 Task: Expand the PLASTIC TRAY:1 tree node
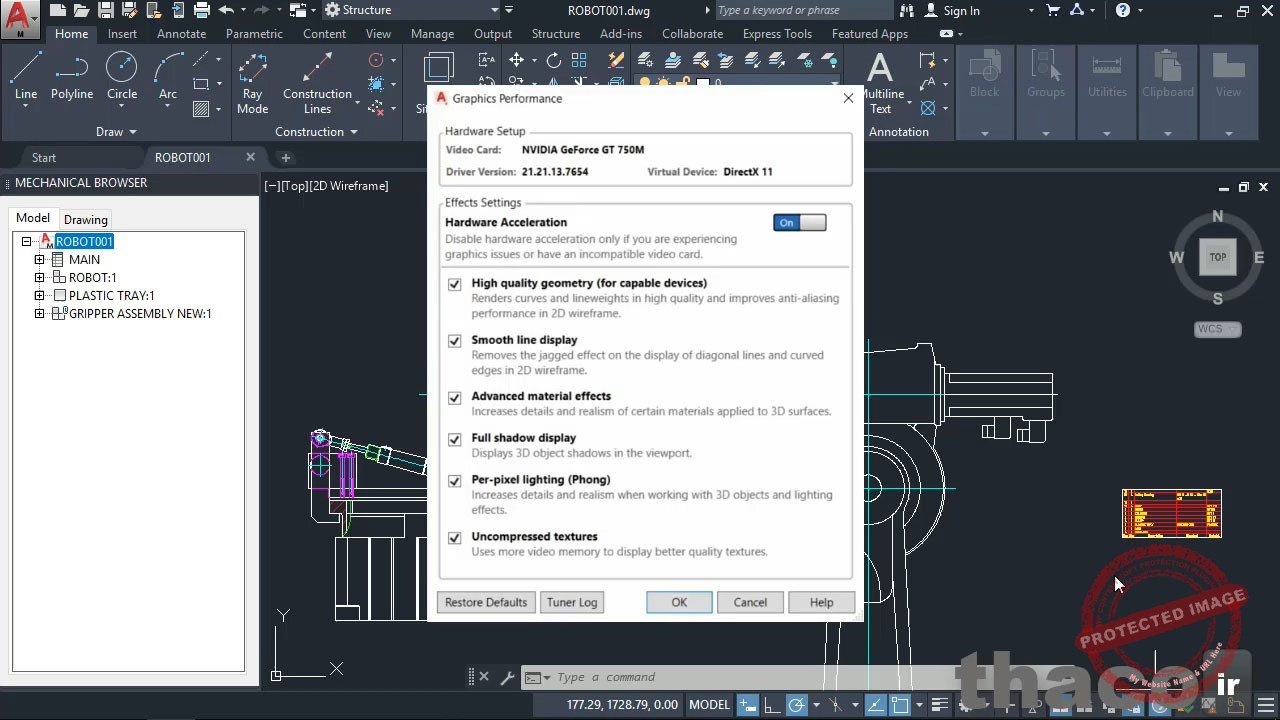[40, 296]
